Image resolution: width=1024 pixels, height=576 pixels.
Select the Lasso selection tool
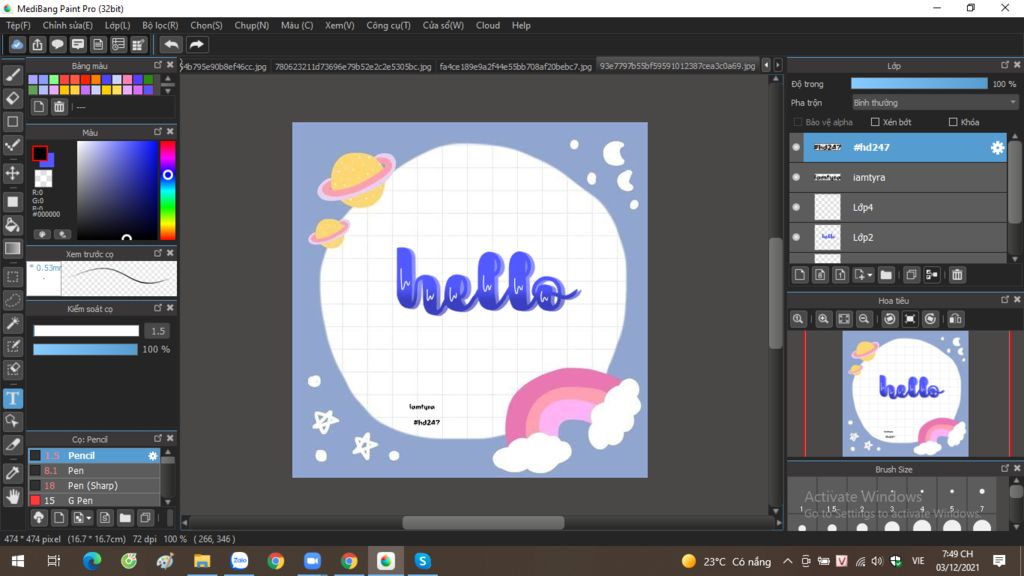point(12,300)
